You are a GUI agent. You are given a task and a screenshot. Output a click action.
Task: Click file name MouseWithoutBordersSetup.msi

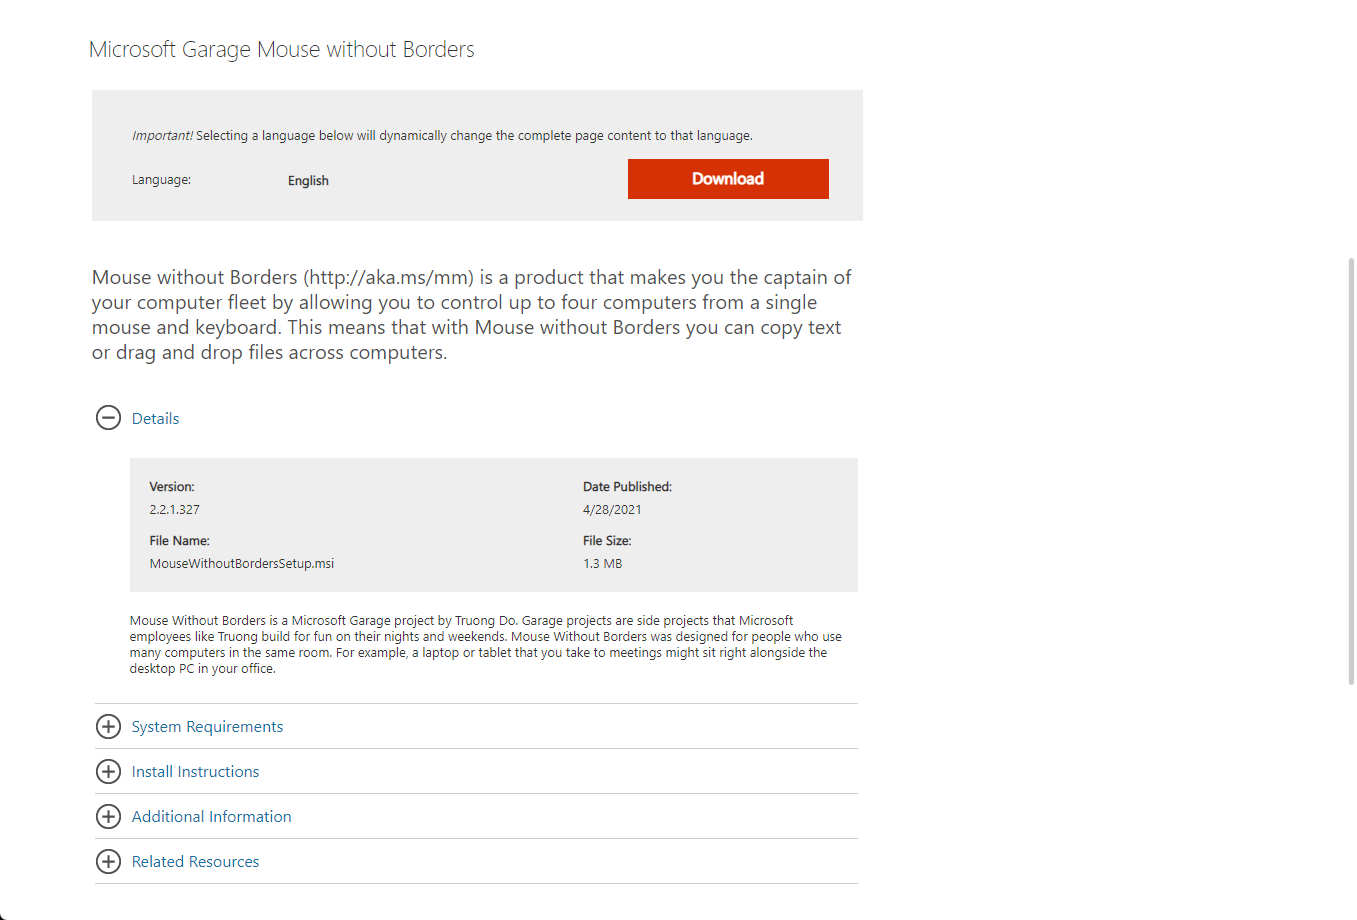[242, 564]
